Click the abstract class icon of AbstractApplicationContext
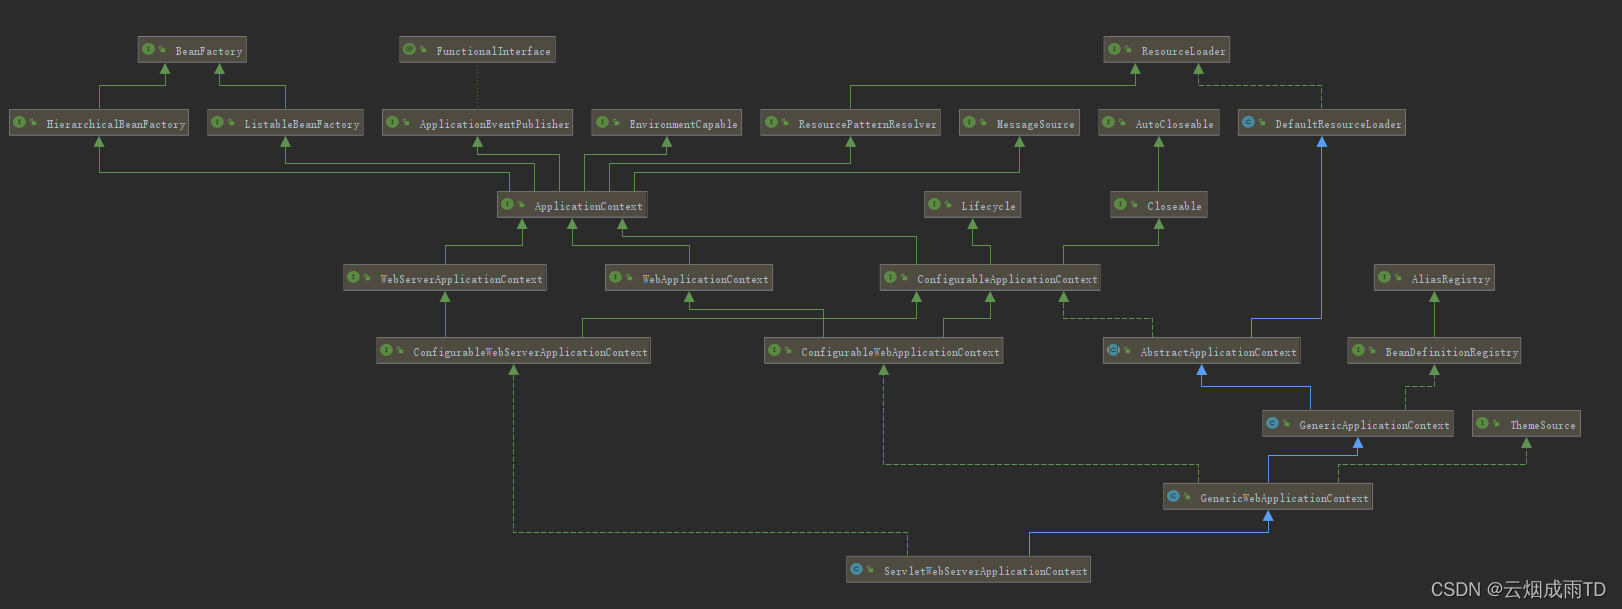 click(1113, 350)
